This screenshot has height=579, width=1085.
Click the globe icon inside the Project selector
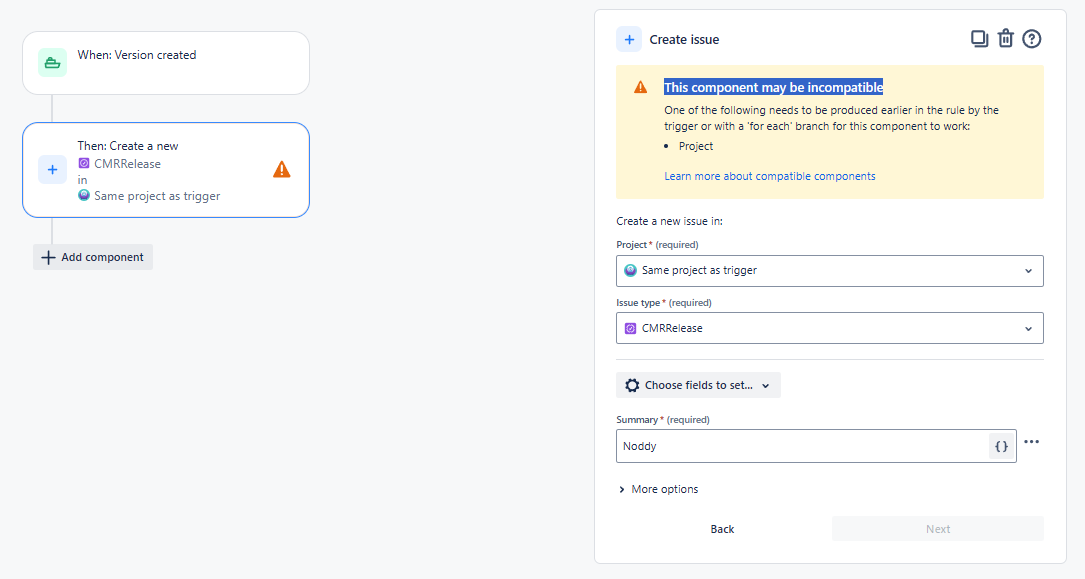coord(630,270)
